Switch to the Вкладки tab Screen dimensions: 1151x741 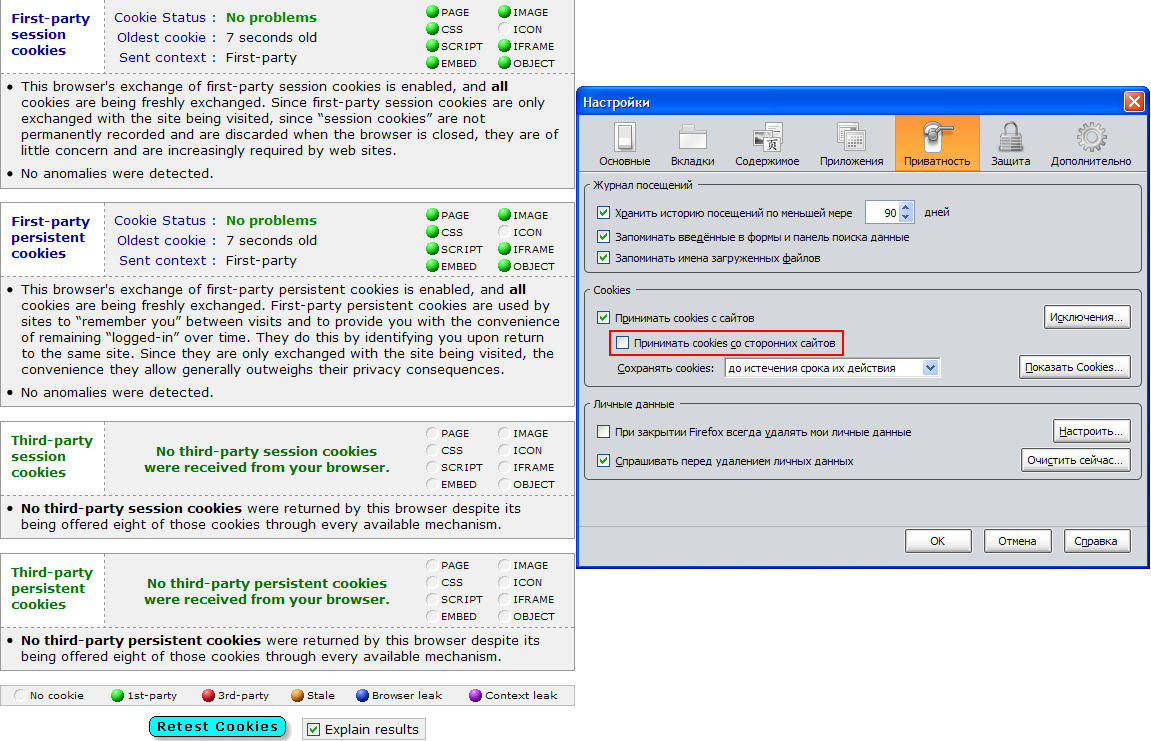(692, 145)
